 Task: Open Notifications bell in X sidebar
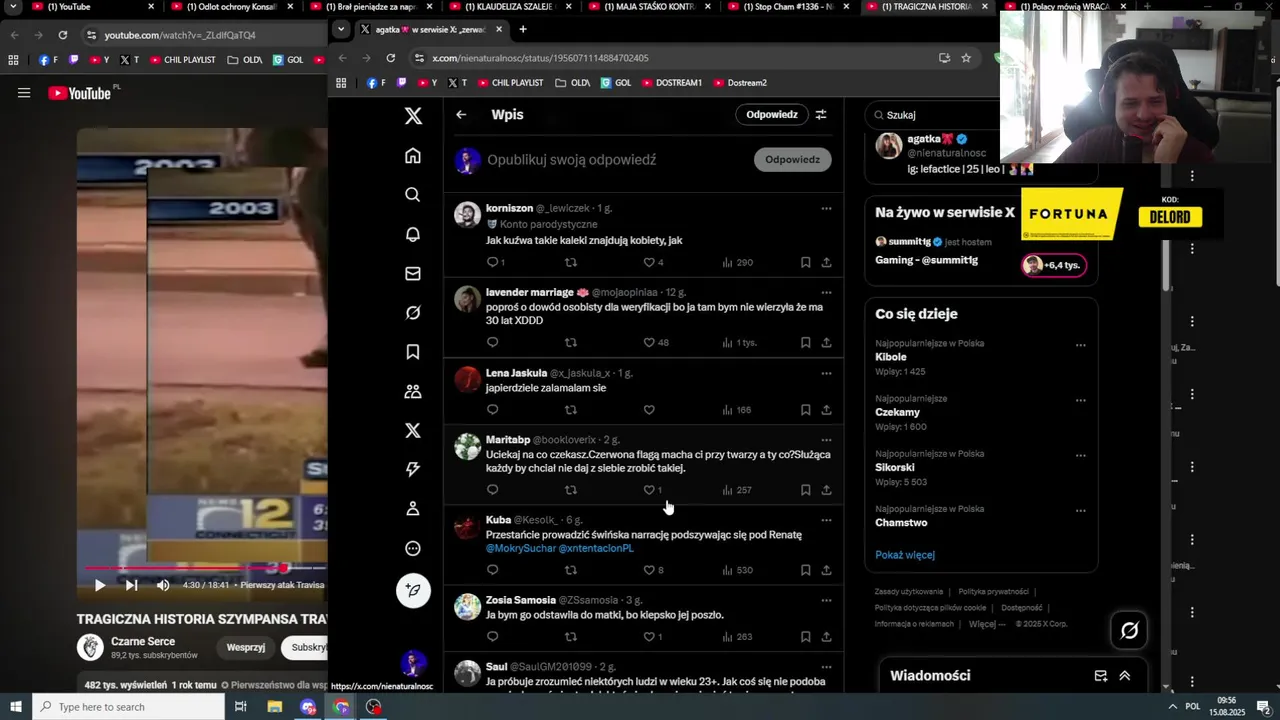[413, 234]
